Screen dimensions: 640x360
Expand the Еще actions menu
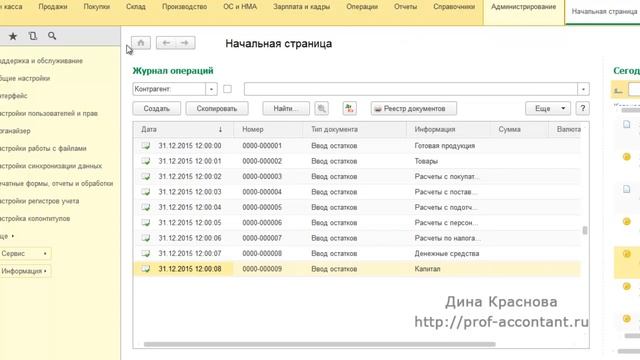pos(548,109)
